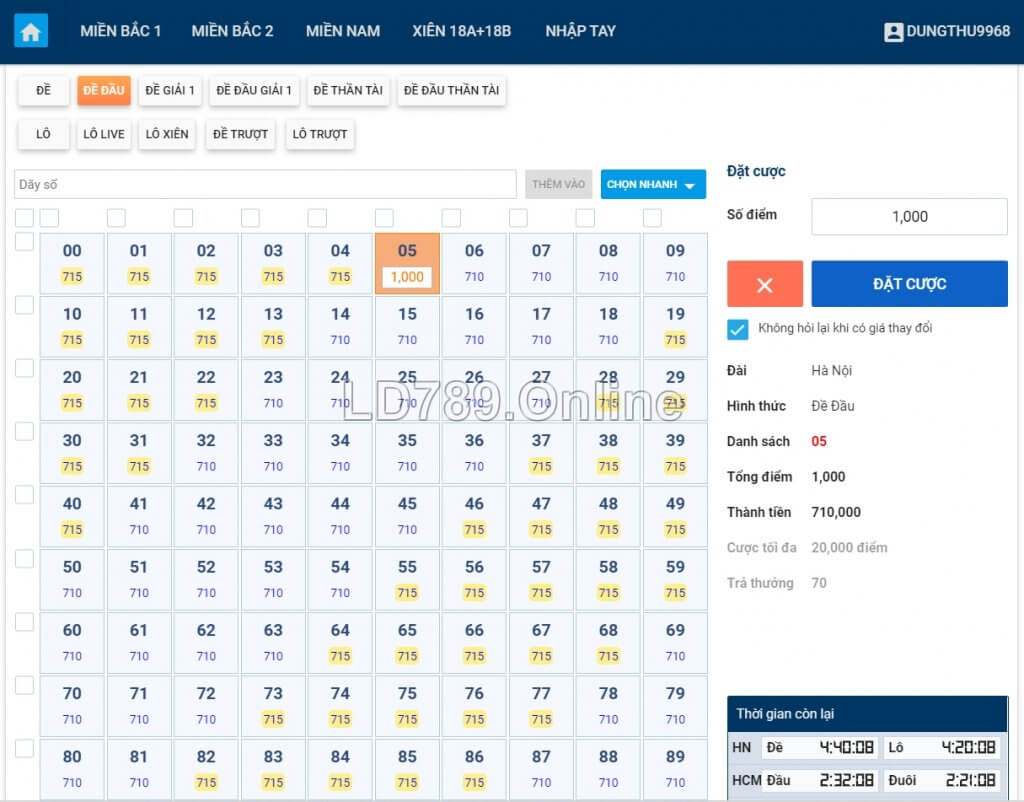1024x802 pixels.
Task: Expand the CHỌN NHANH dropdown
Action: coord(653,184)
